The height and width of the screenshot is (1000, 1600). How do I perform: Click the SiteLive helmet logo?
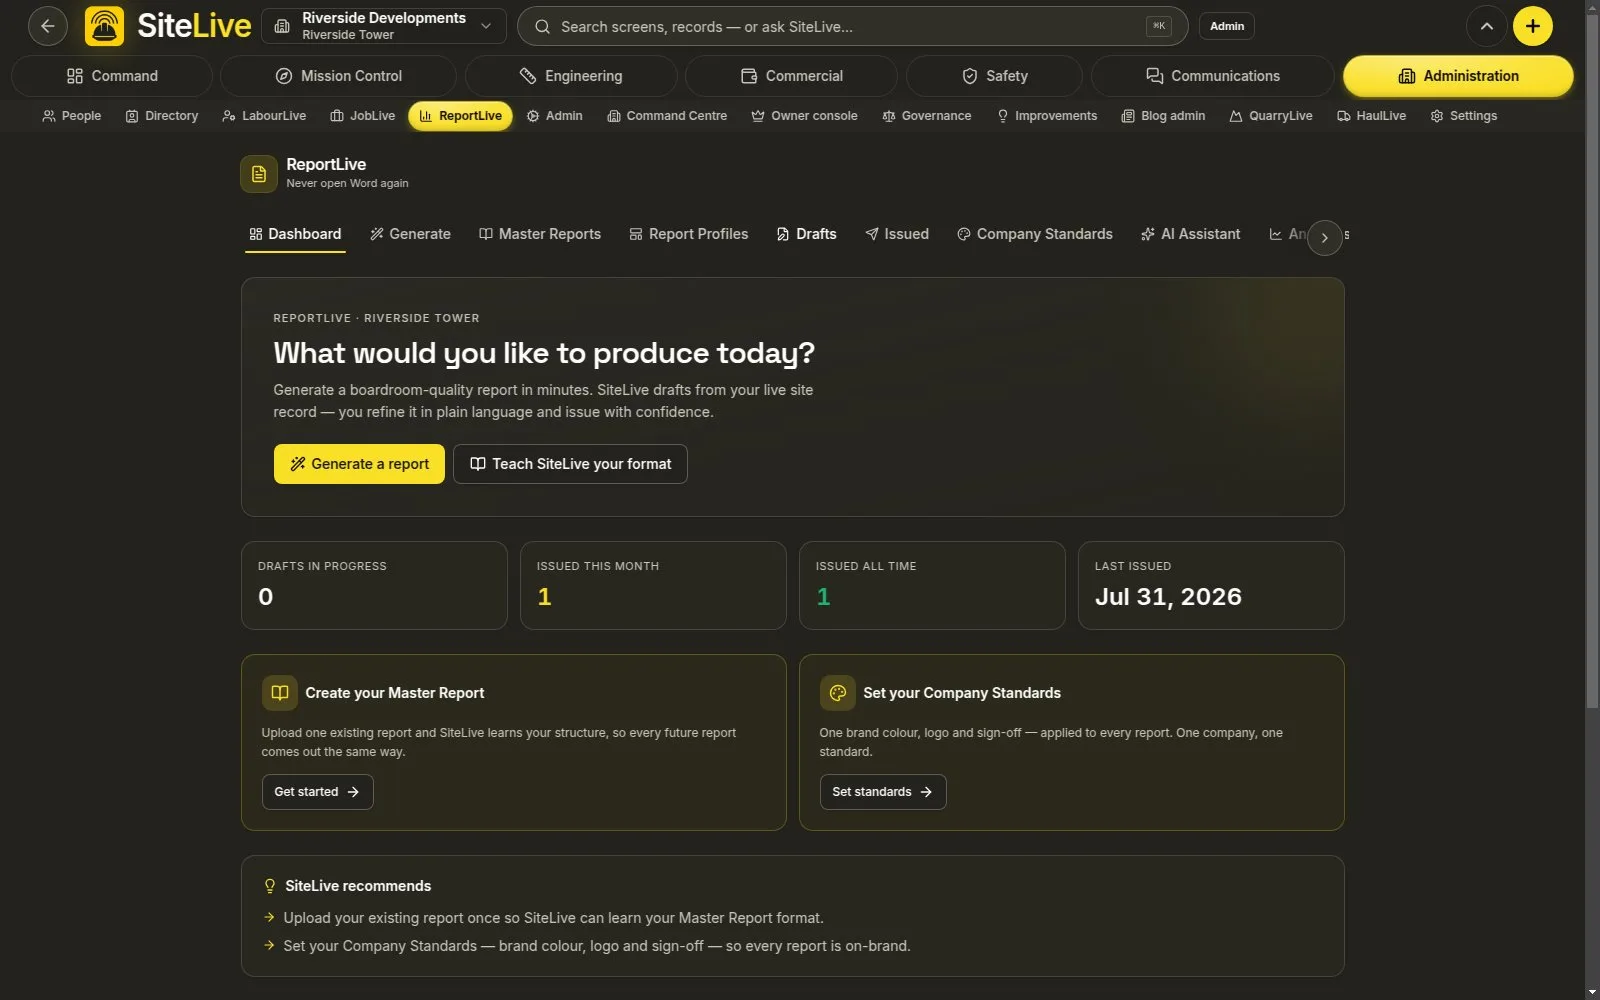tap(105, 26)
